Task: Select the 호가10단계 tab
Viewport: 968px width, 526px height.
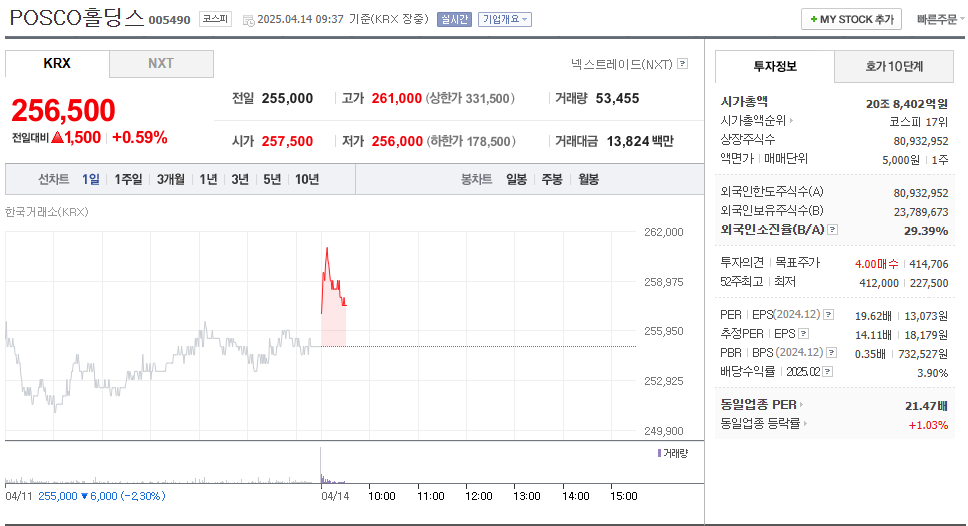Action: pos(894,67)
